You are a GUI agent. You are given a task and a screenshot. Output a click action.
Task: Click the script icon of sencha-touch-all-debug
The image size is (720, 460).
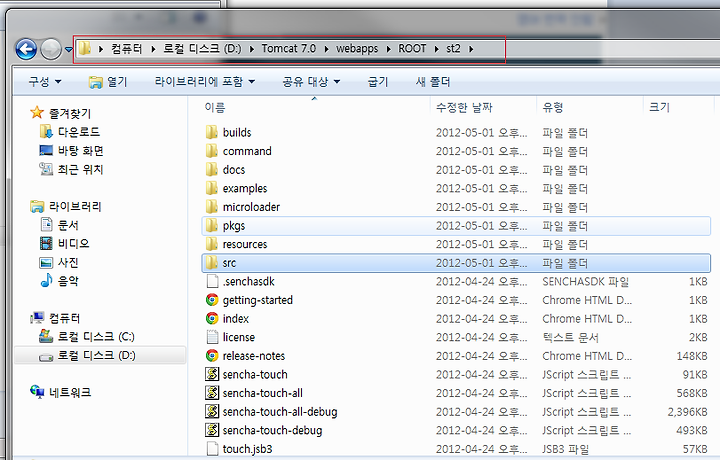[212, 411]
